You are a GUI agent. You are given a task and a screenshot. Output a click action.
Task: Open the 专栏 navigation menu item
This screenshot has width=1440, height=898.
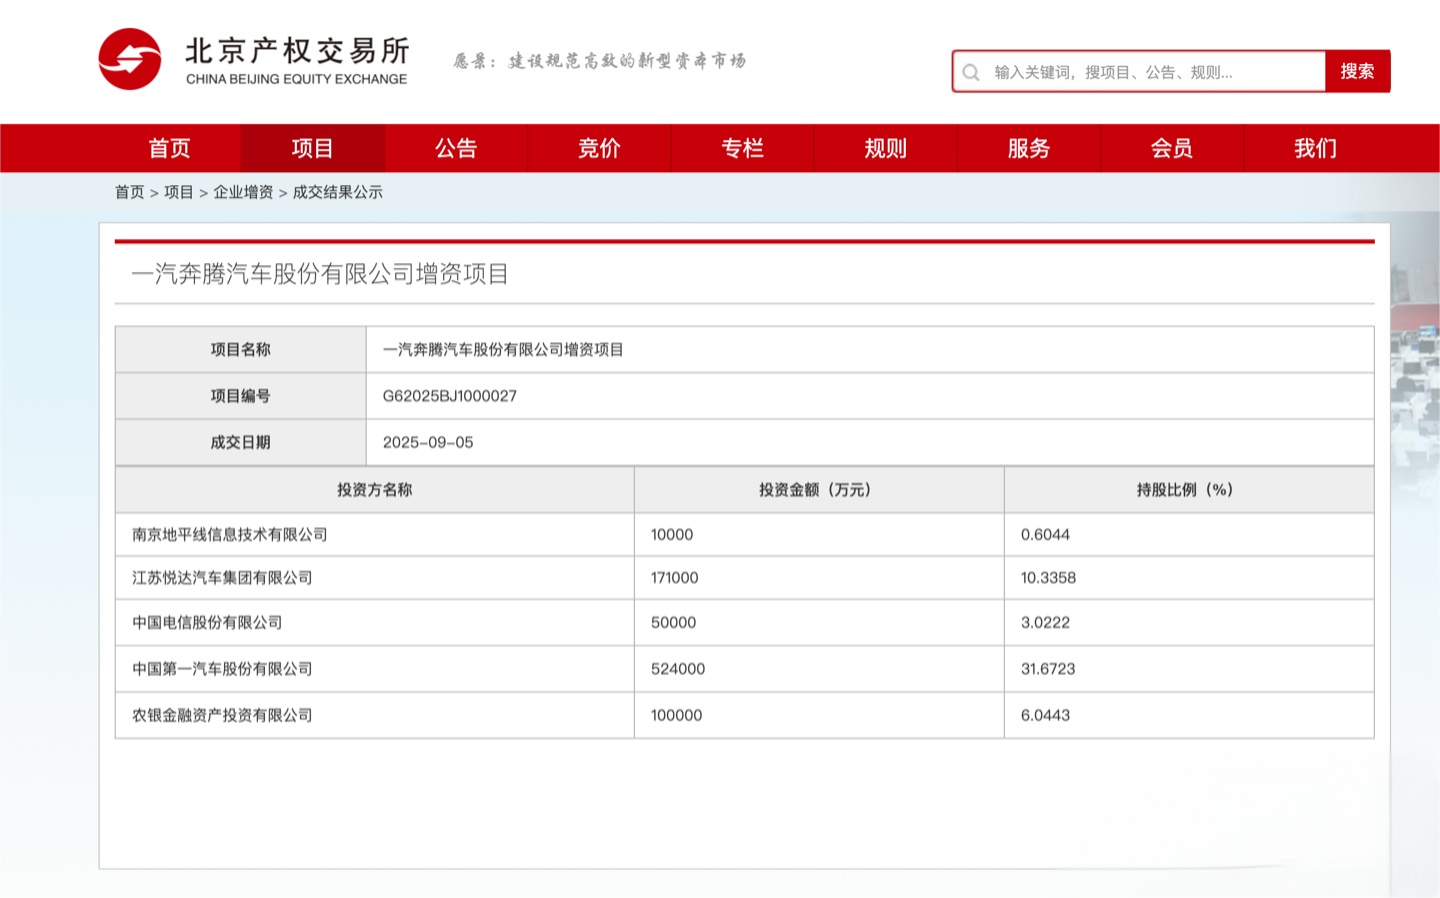click(x=742, y=148)
